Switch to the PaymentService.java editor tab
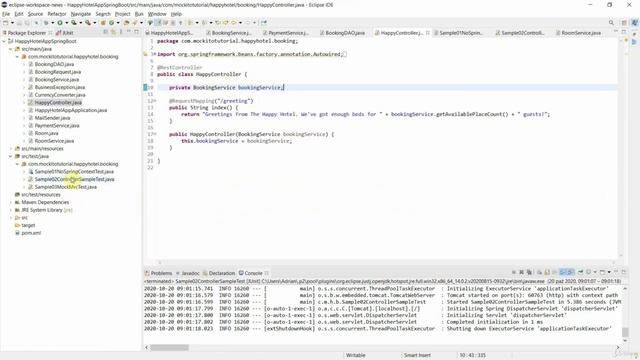Image resolution: width=640 pixels, height=360 pixels. tap(286, 33)
